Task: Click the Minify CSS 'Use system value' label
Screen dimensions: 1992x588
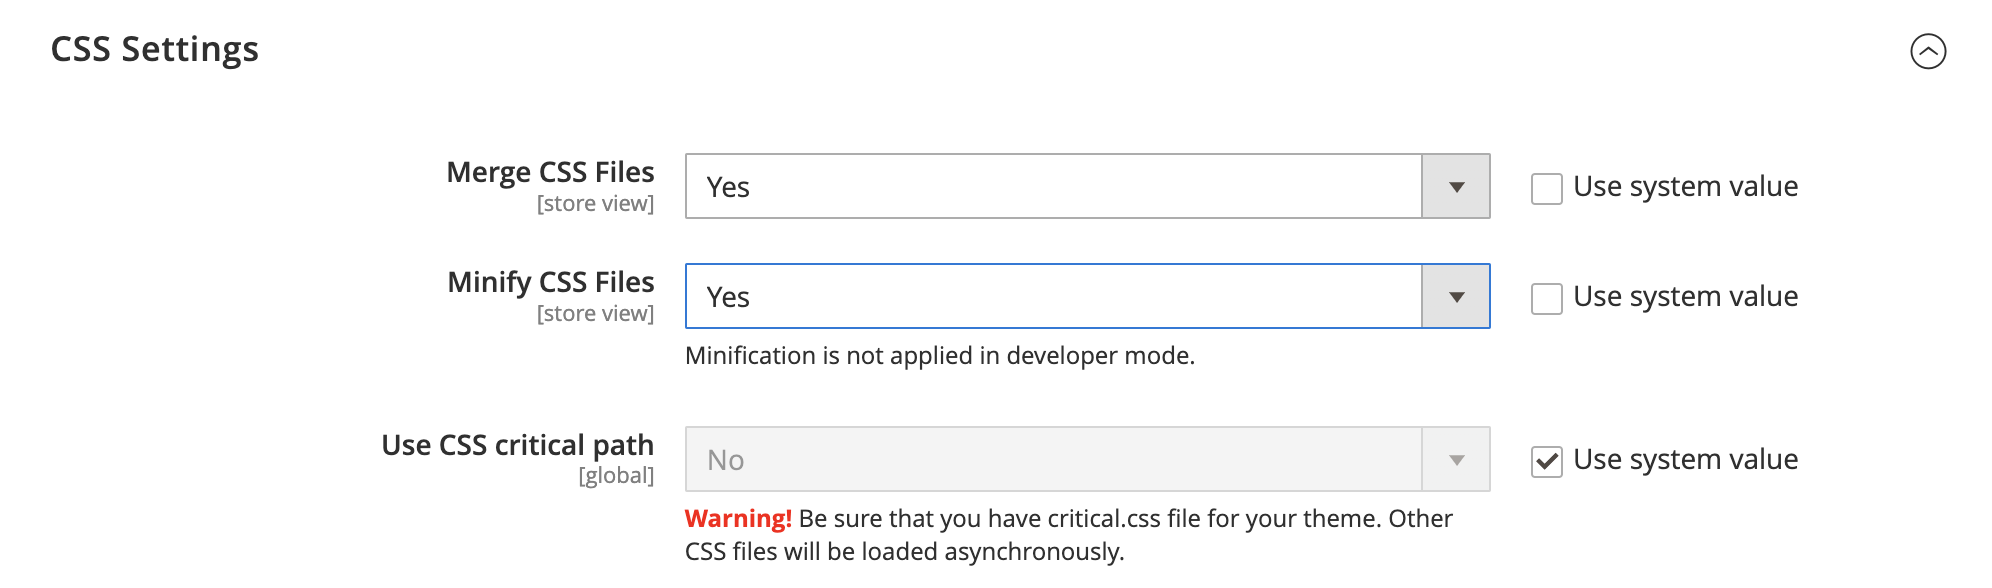Action: [x=1685, y=297]
